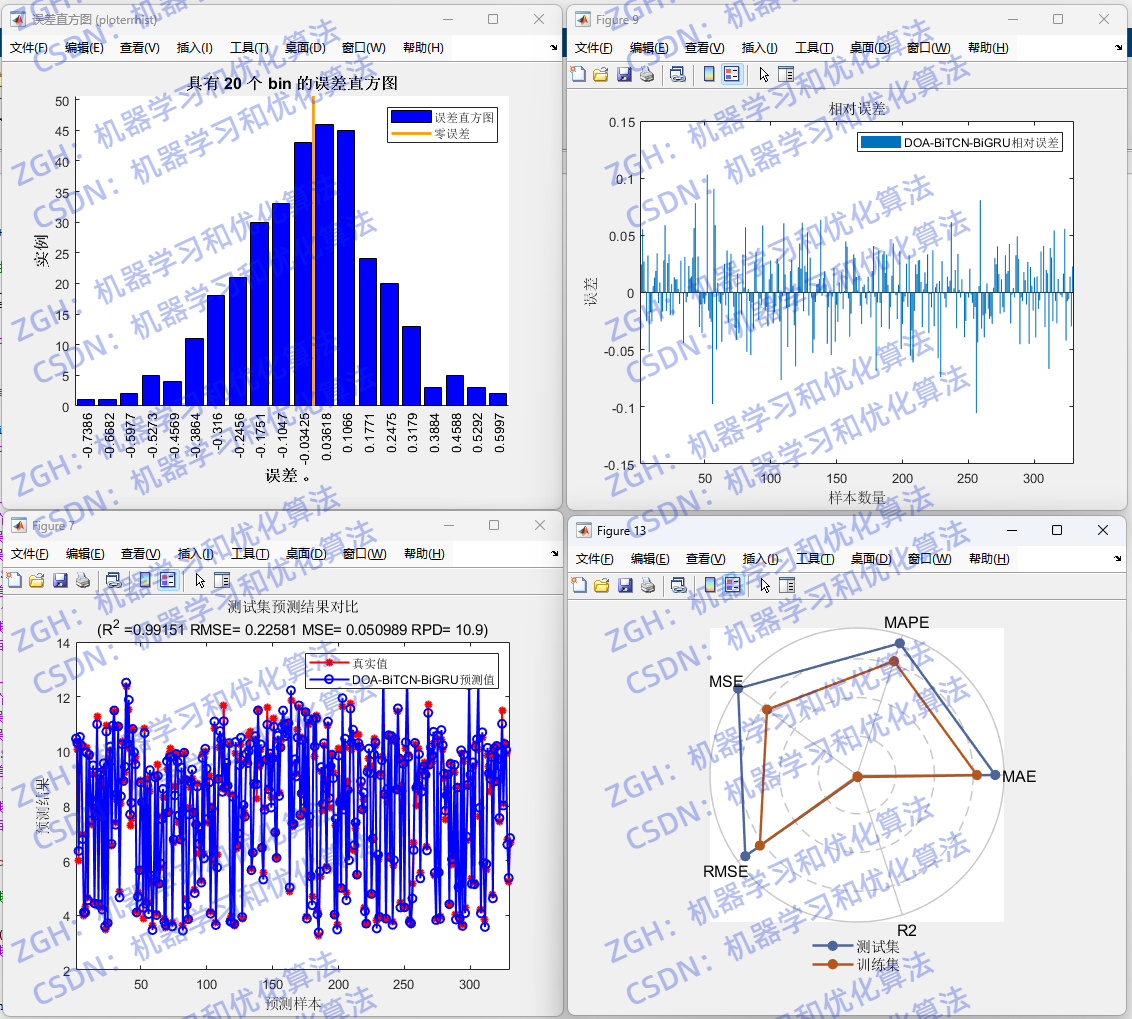Open 工具(T) dropdown in Figure 7

(250, 554)
